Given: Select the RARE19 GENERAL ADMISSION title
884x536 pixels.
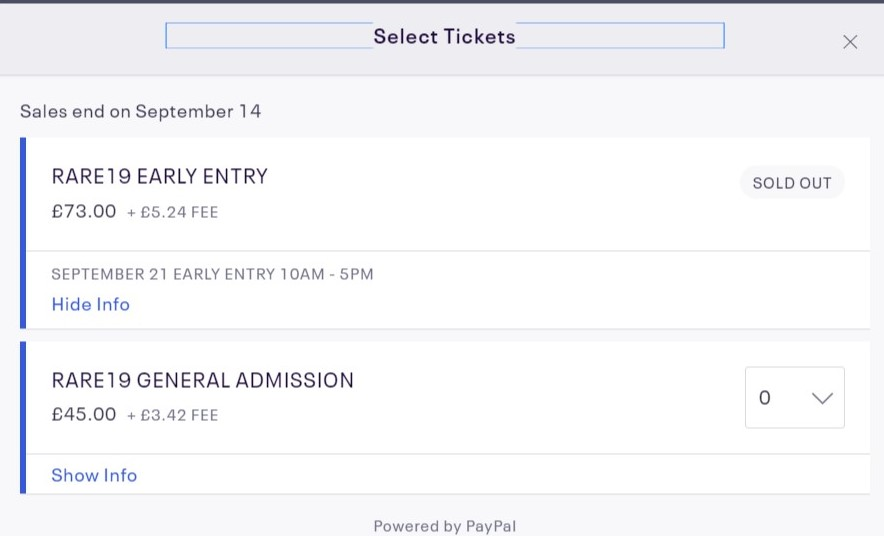Looking at the screenshot, I should 203,380.
